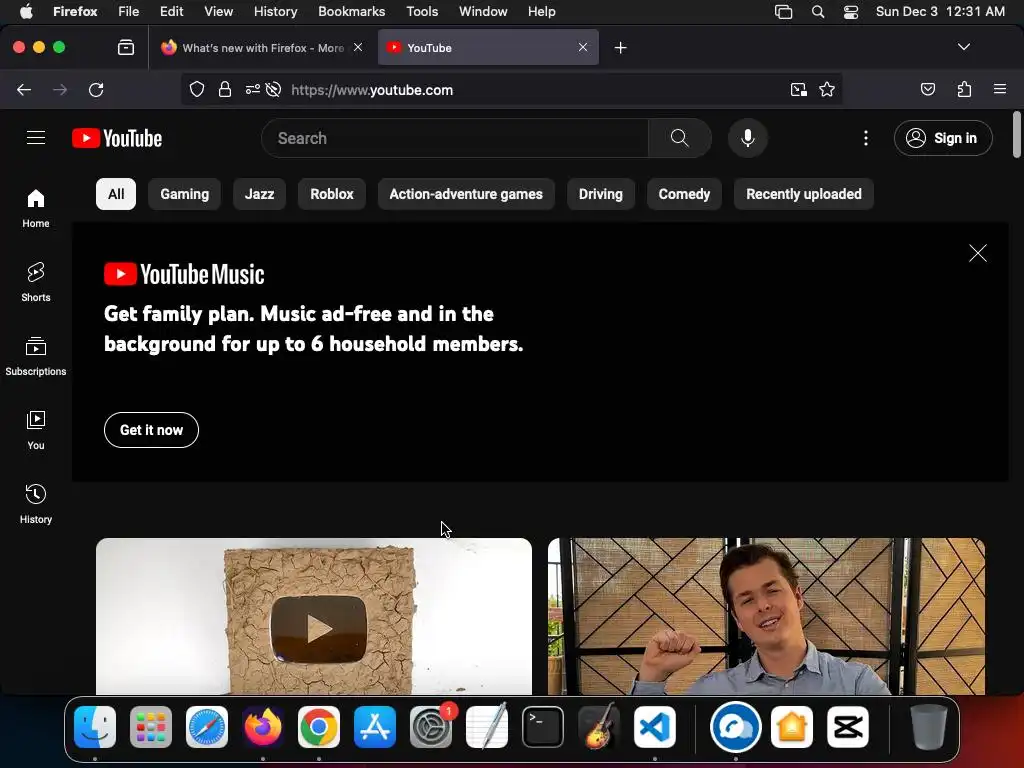Screen dimensions: 1024x768
Task: Select the Jazz filter chip
Action: [x=259, y=194]
